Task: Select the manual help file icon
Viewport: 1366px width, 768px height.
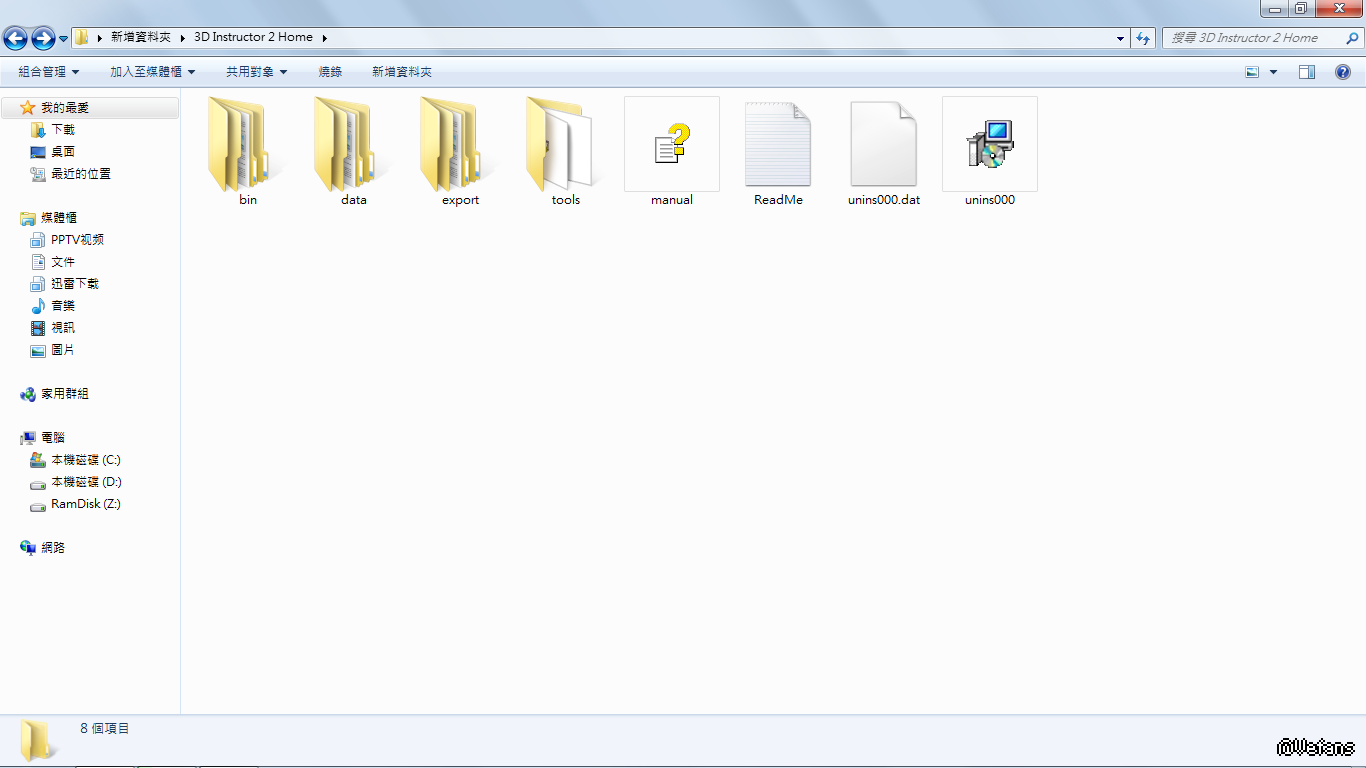Action: click(672, 144)
